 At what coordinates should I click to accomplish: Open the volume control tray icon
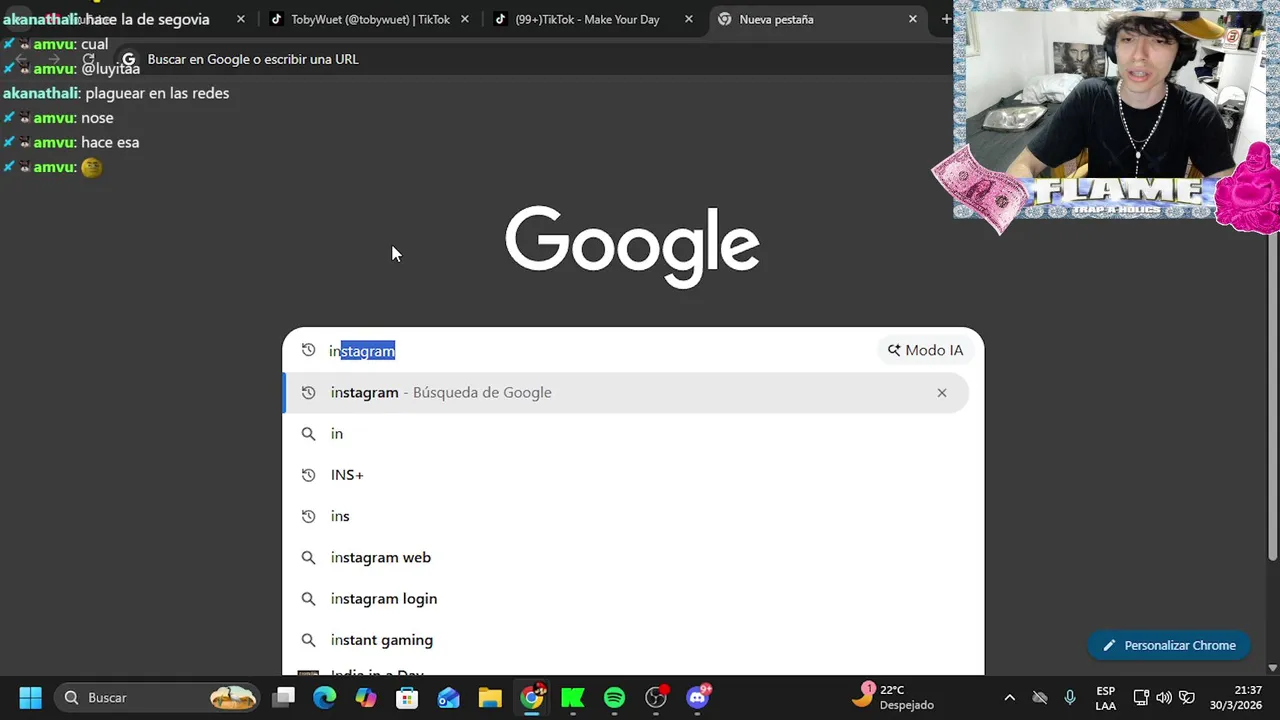click(x=1163, y=697)
